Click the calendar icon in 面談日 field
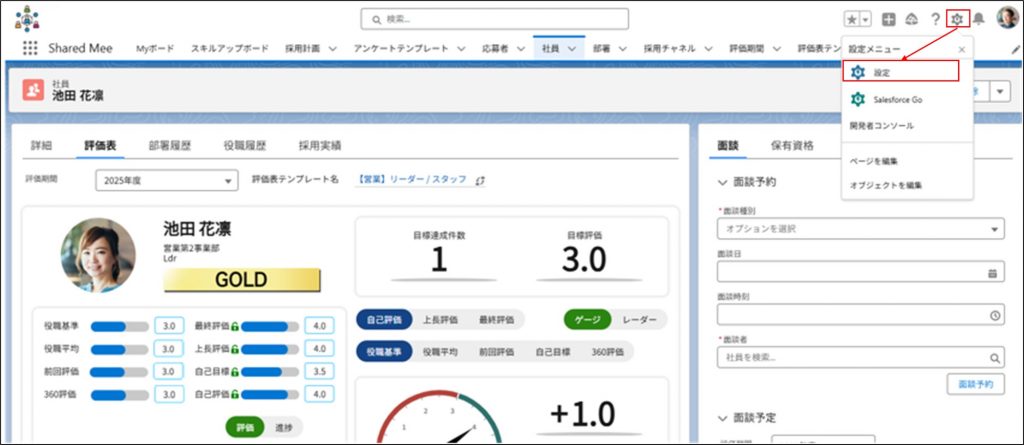Viewport: 1024px width, 445px height. (x=992, y=272)
